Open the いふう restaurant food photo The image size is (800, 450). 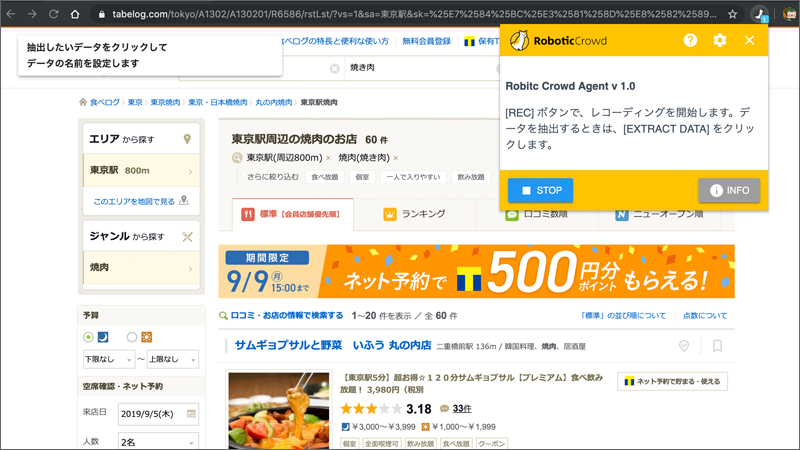279,411
